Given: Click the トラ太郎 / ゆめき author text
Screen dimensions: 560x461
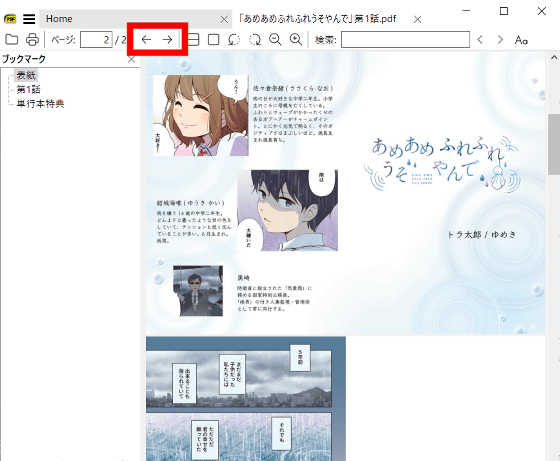Looking at the screenshot, I should pyautogui.click(x=482, y=234).
